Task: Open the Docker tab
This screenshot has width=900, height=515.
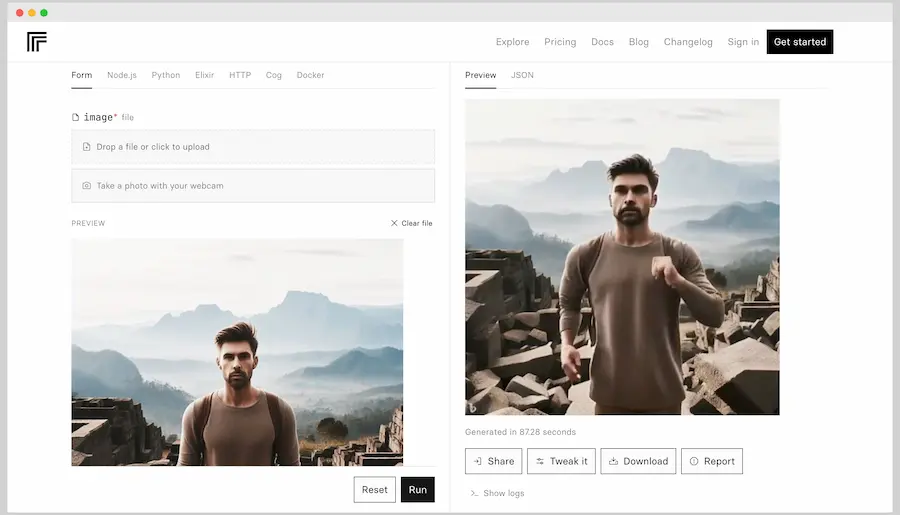Action: [311, 75]
